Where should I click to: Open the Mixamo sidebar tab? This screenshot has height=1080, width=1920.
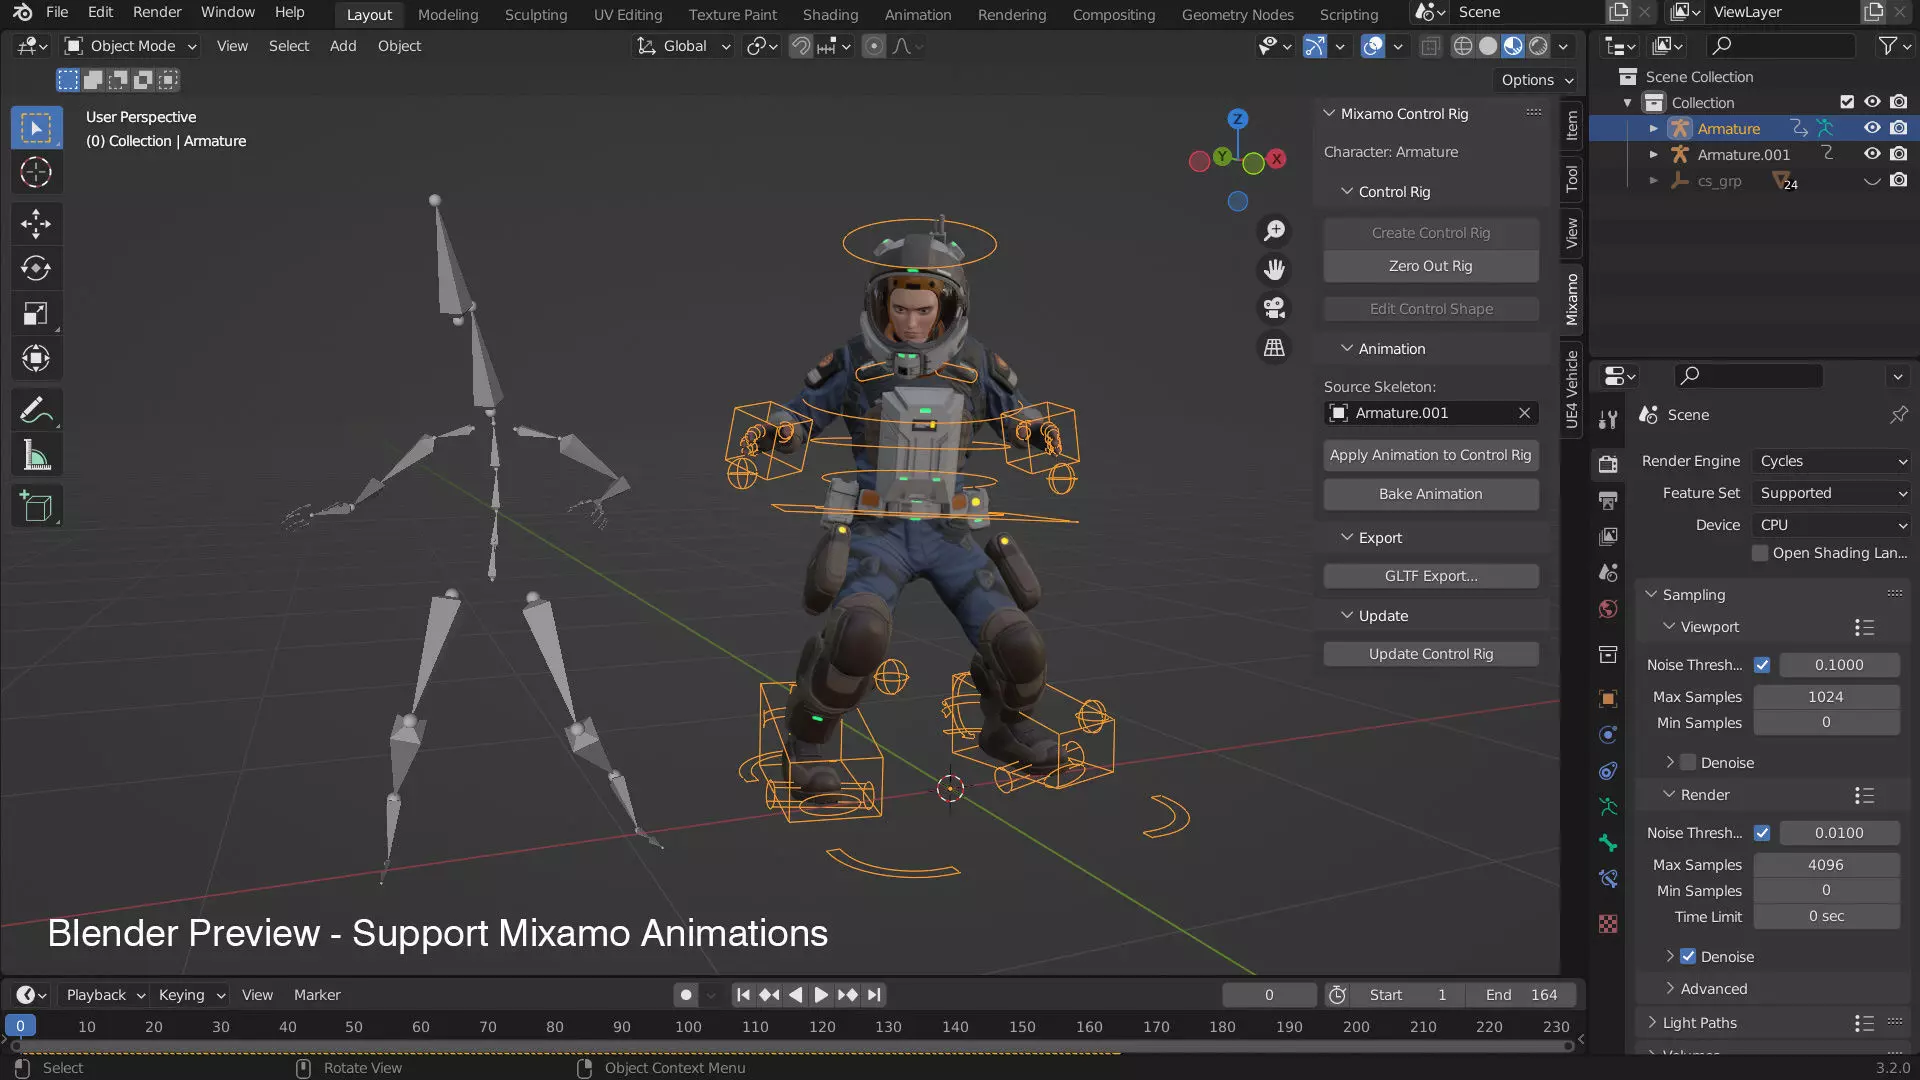[x=1572, y=298]
